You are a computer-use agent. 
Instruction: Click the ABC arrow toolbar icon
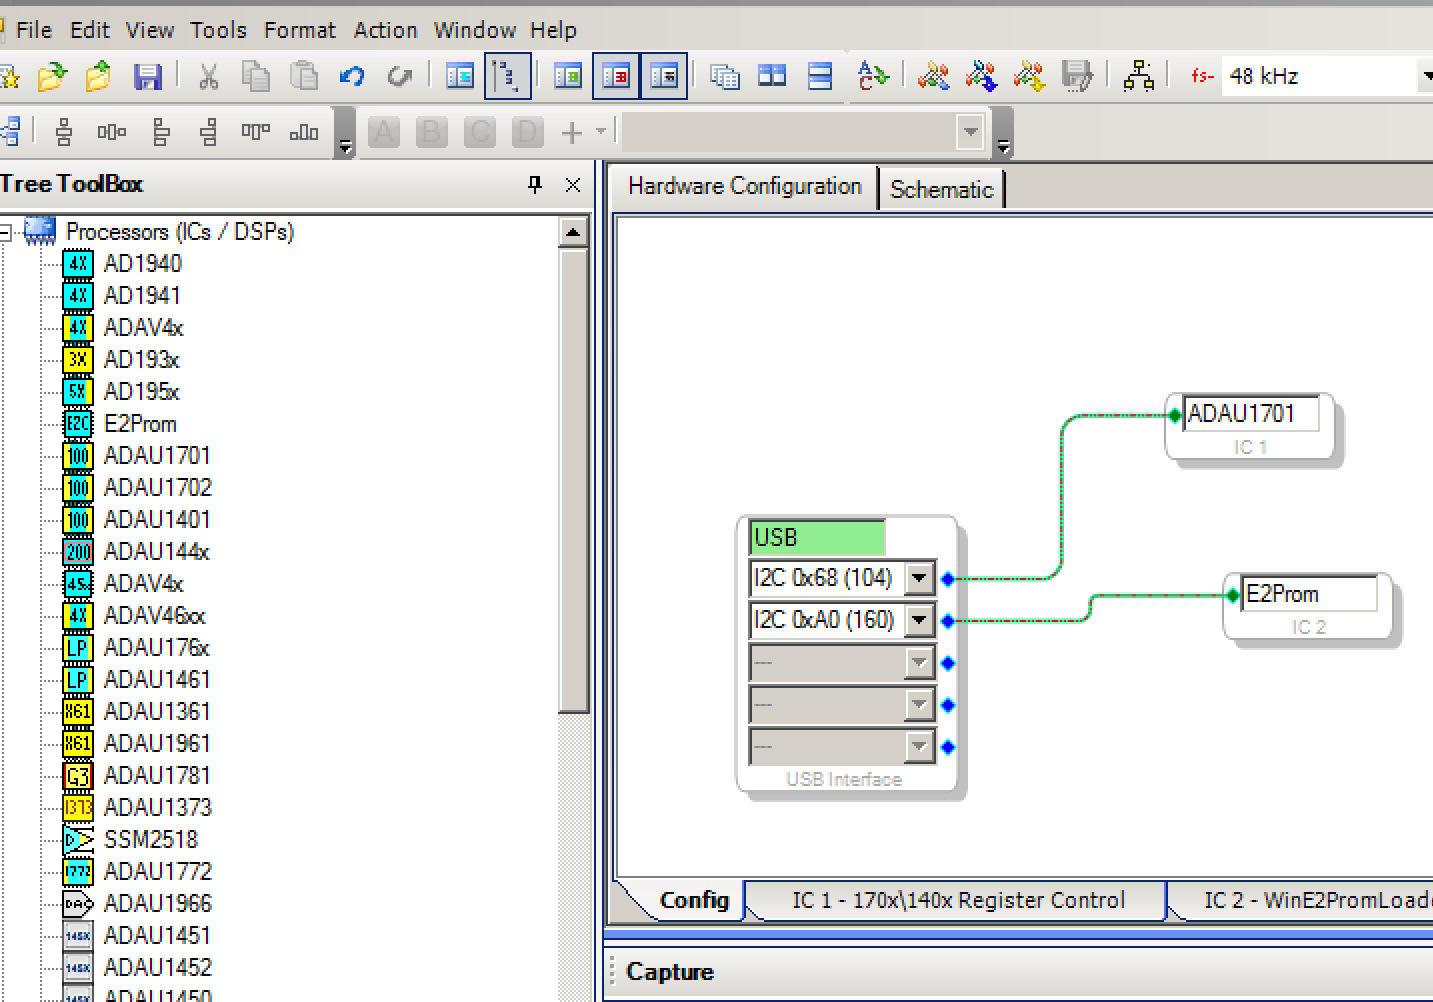tap(872, 76)
